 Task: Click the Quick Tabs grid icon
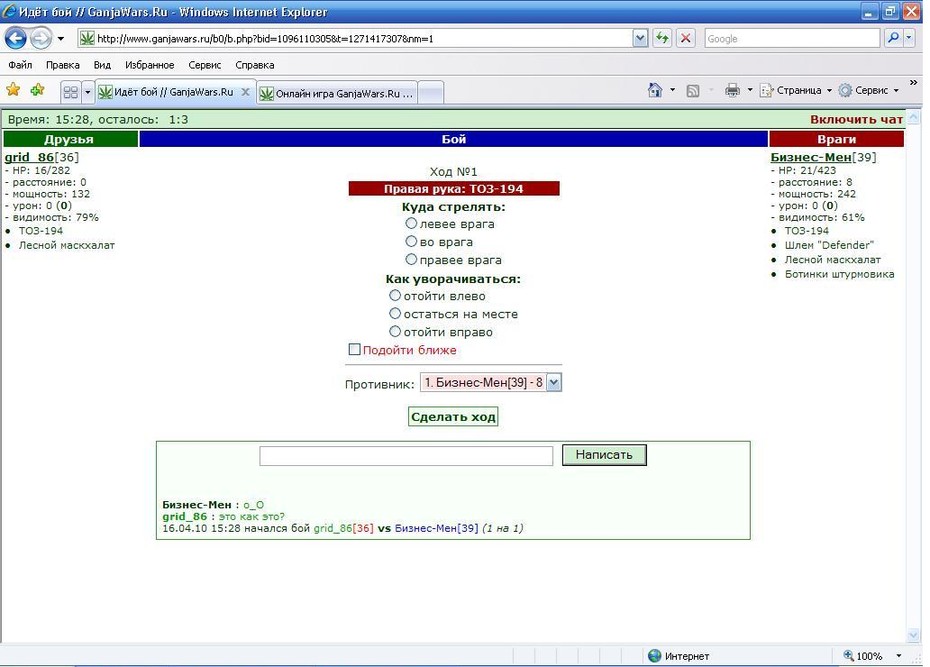[71, 92]
